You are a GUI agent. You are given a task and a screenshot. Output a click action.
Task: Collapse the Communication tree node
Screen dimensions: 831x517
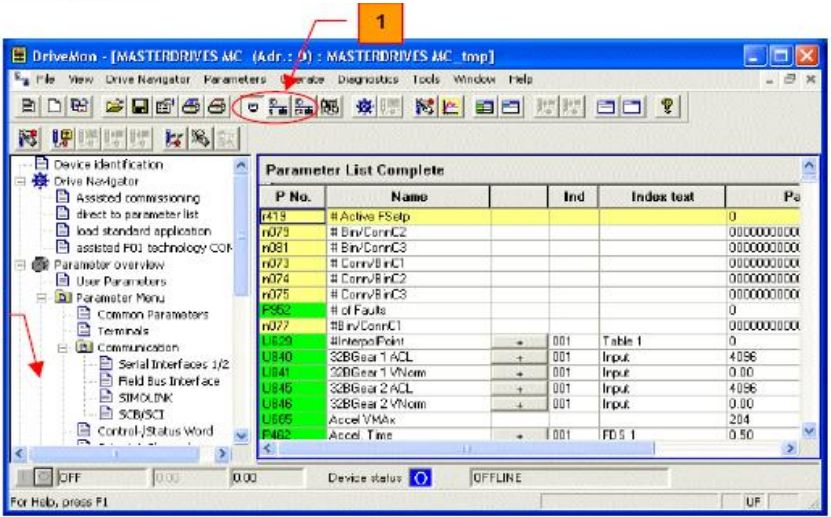(63, 348)
